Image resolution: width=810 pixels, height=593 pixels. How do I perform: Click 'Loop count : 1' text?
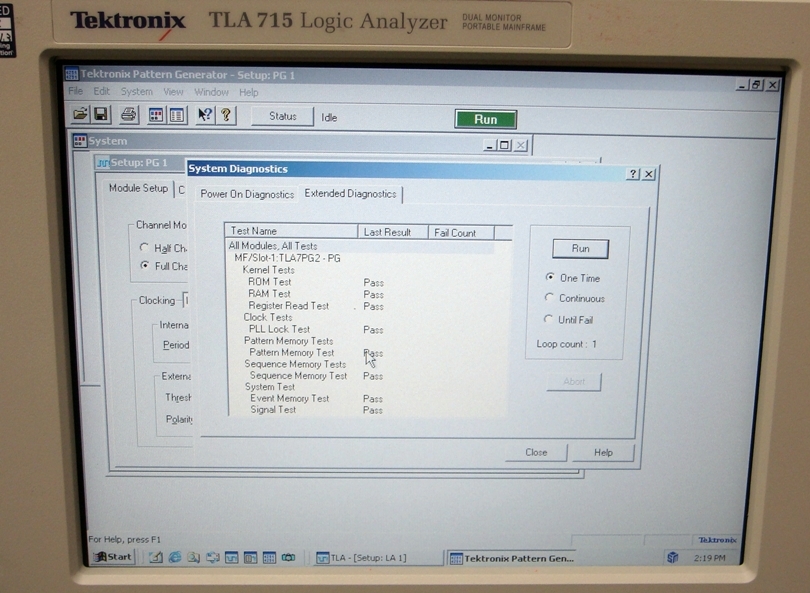coord(566,344)
